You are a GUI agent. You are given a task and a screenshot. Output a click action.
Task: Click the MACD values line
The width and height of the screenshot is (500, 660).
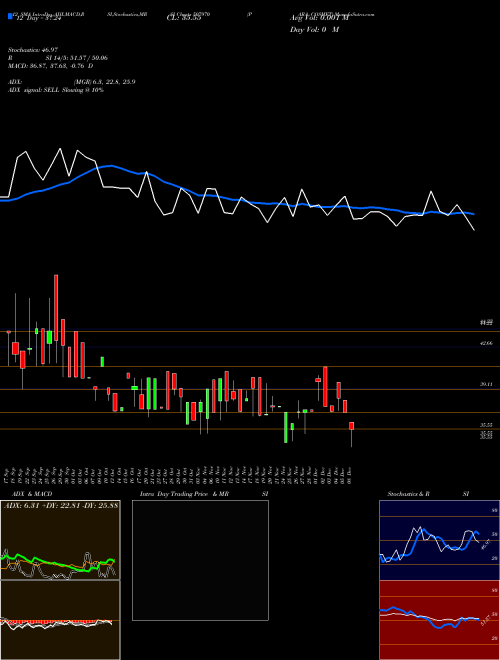pyautogui.click(x=51, y=66)
